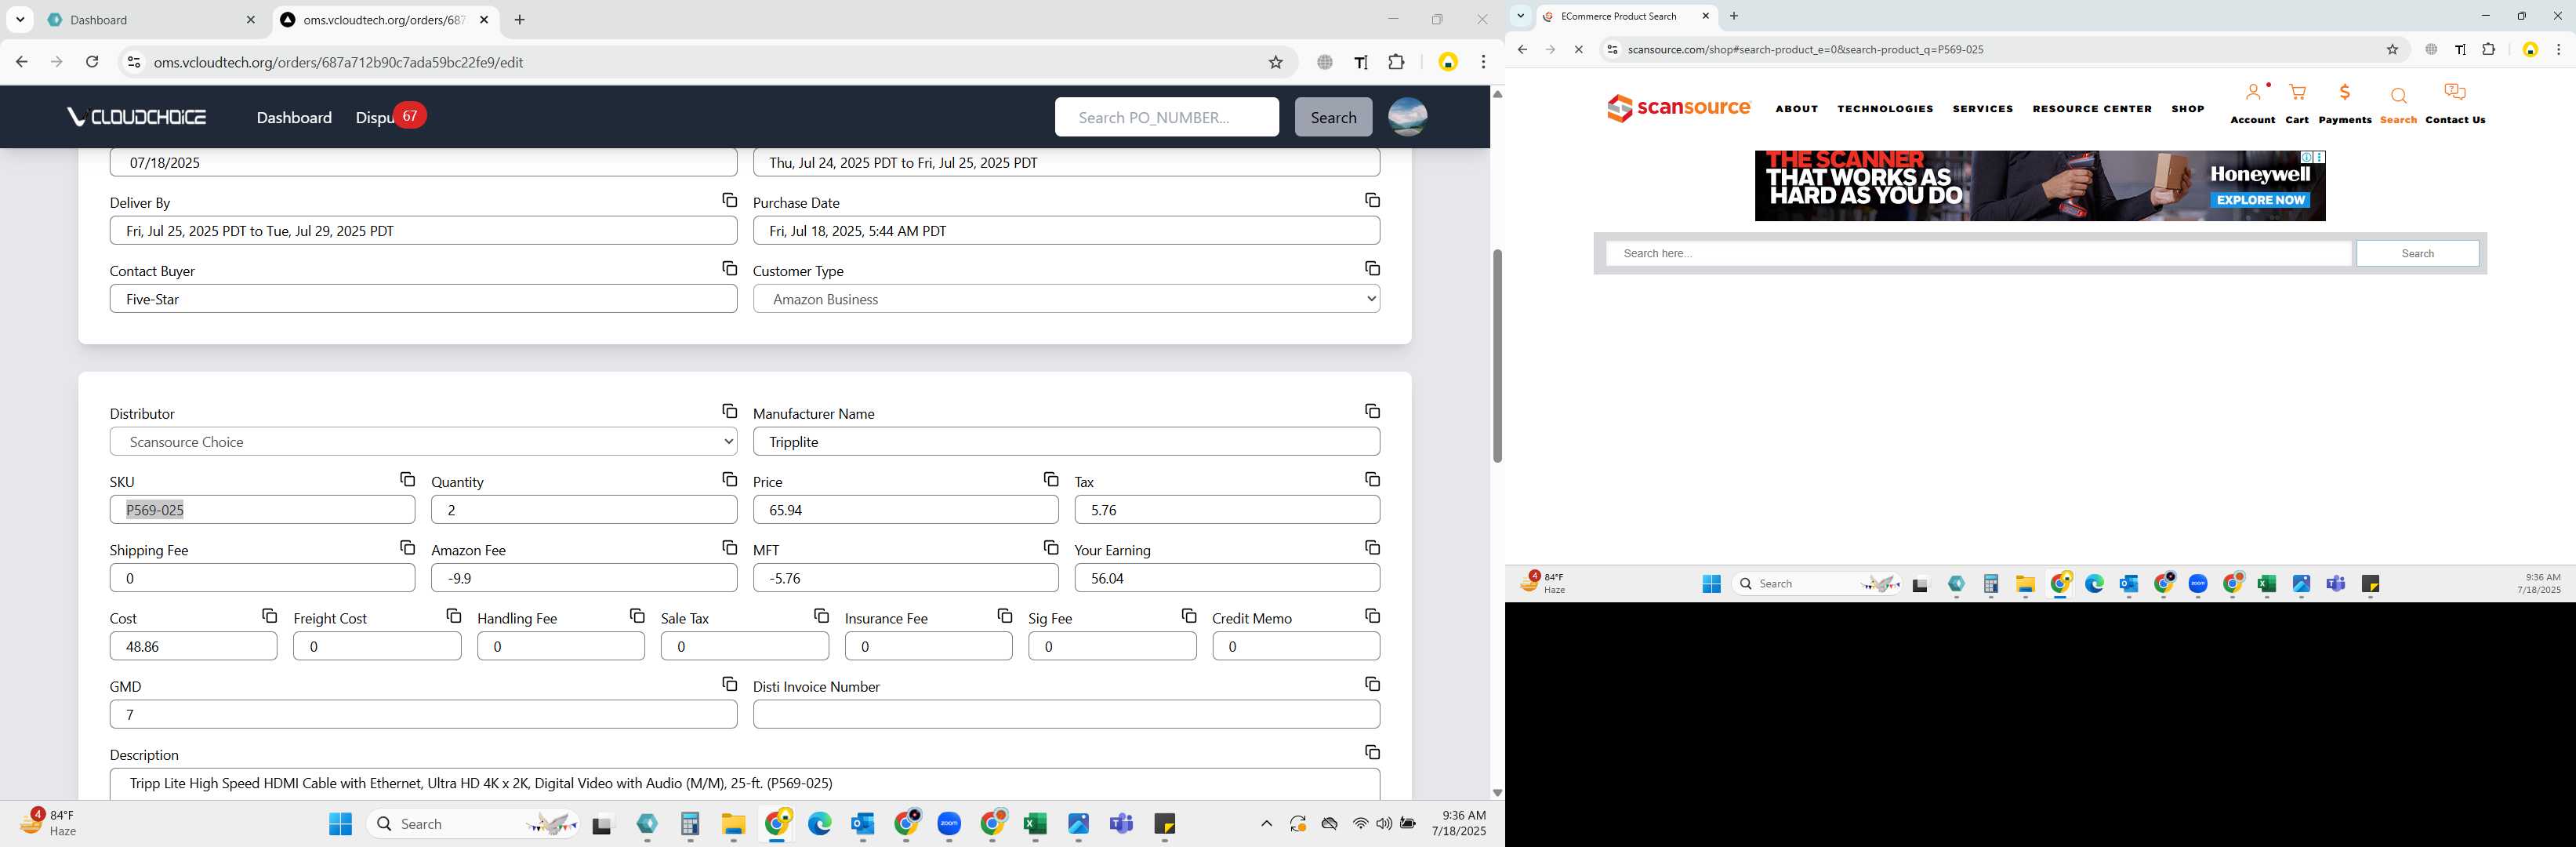Open ScanSource RESOURCE CENTER menu
This screenshot has width=2576, height=847.
pos(2092,109)
